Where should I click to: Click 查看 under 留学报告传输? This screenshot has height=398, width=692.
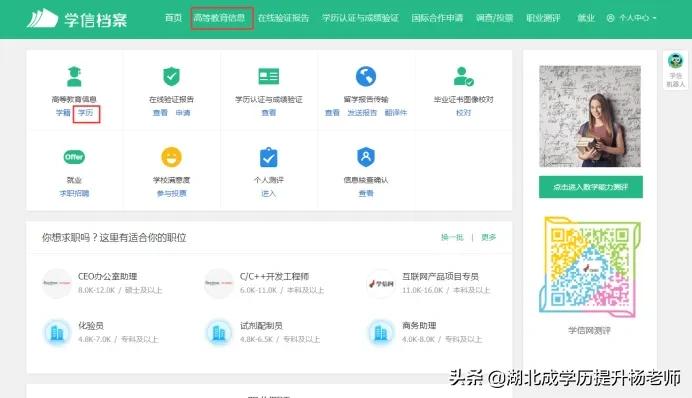332,113
